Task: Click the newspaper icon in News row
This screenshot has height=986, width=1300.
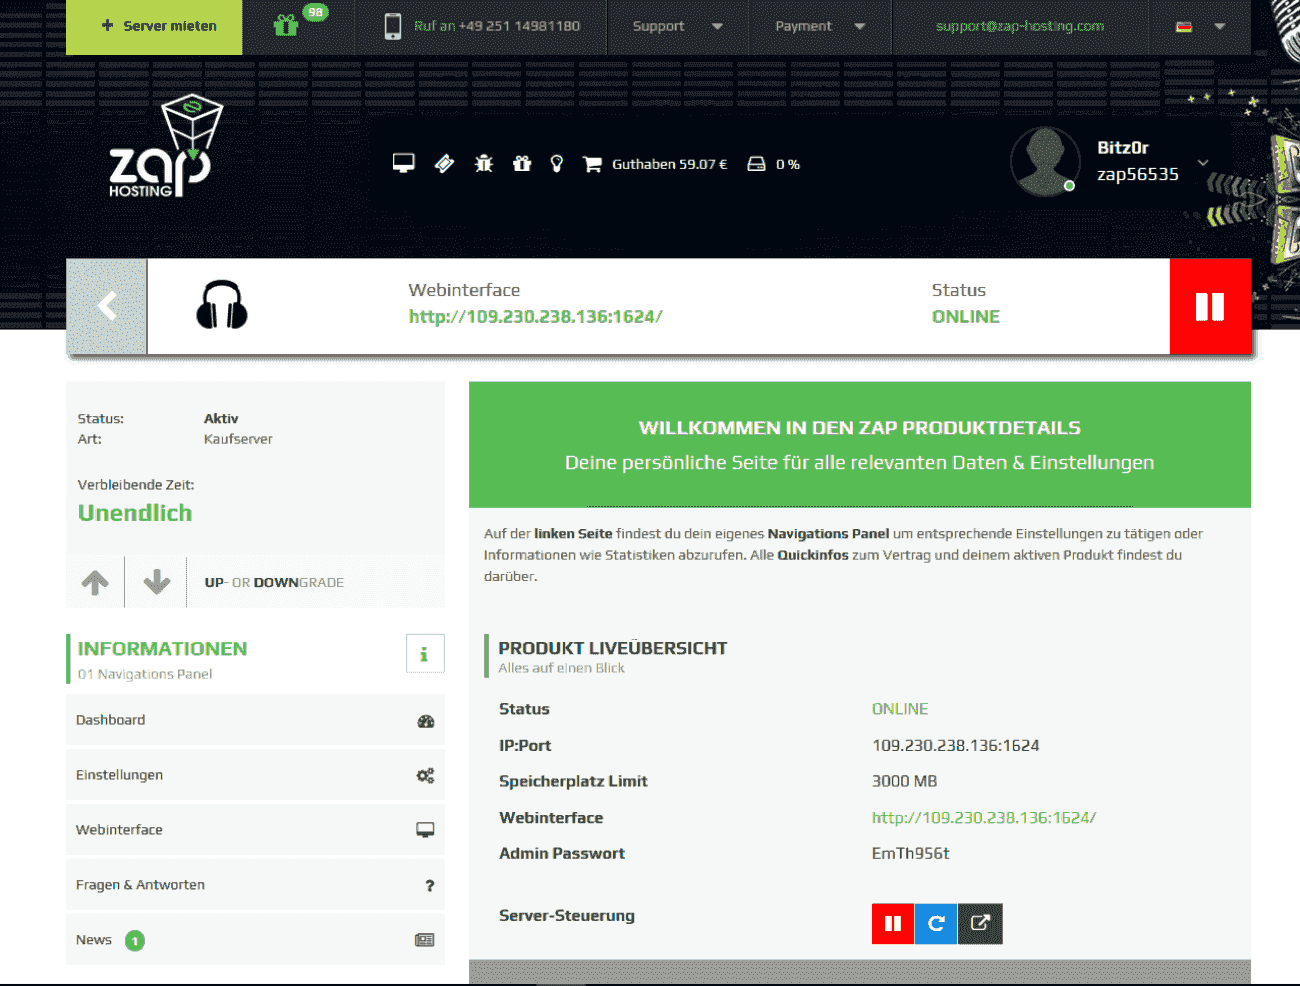Action: coord(425,940)
